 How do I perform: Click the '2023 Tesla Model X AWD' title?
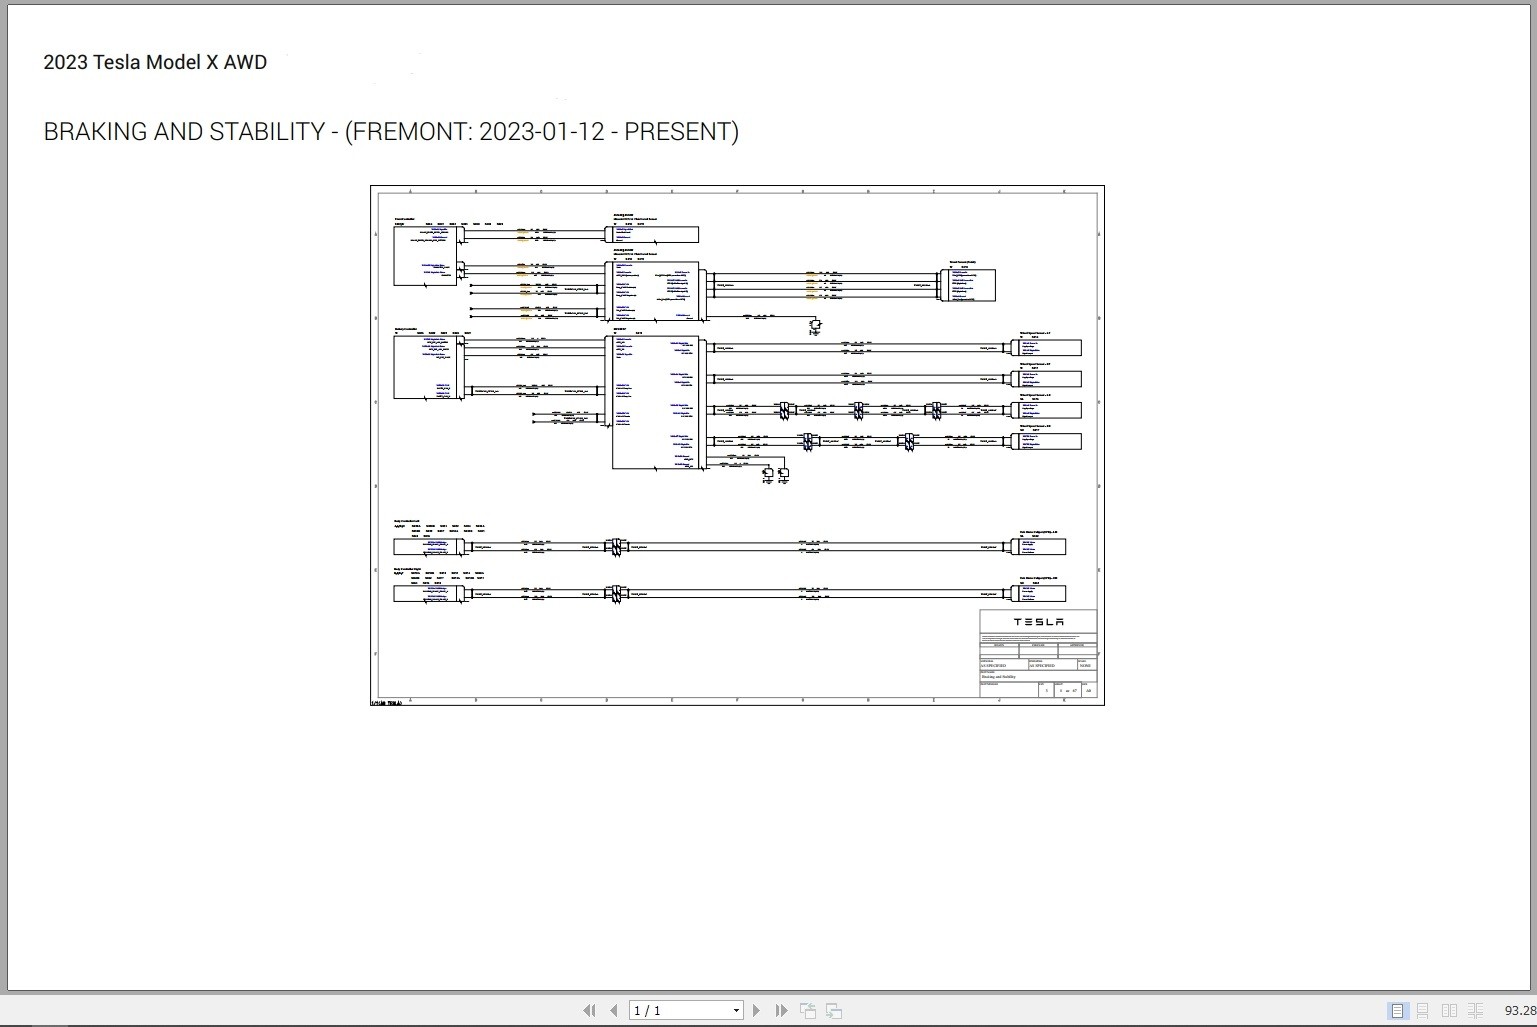click(x=155, y=62)
